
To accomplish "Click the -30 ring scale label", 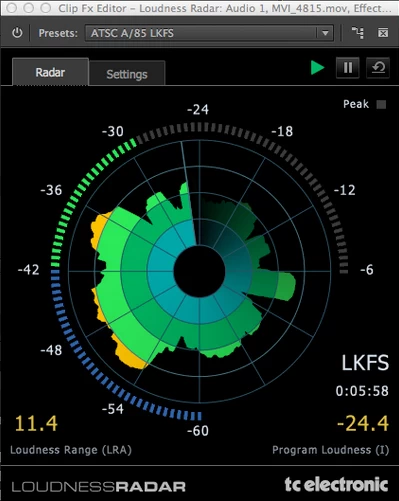I will coord(113,131).
